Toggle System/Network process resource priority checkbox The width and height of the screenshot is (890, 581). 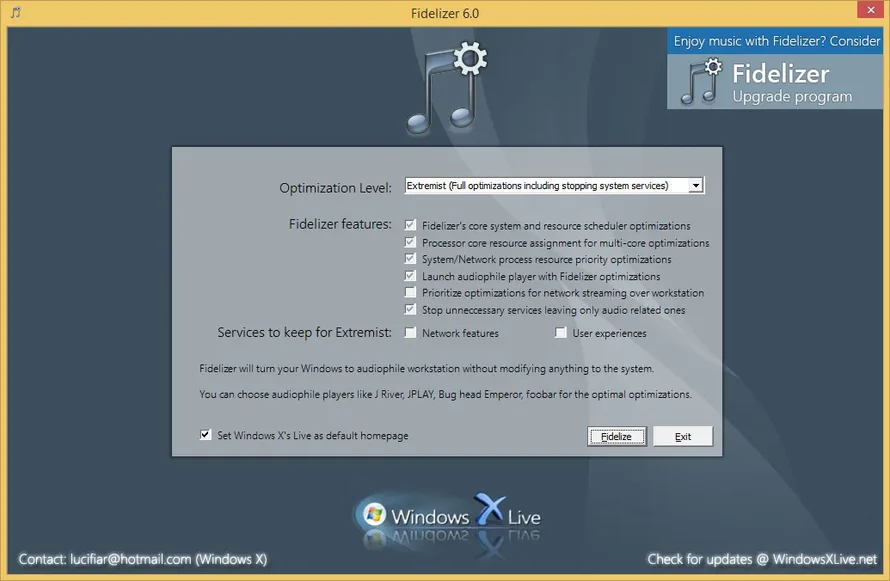coord(410,259)
